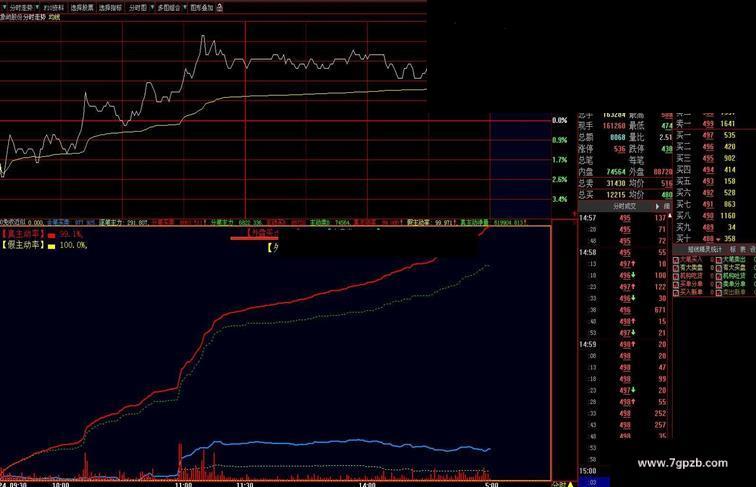This screenshot has height=487, width=756.
Task: Click the 标 button in 短线精灵统计 header
Action: coord(733,249)
